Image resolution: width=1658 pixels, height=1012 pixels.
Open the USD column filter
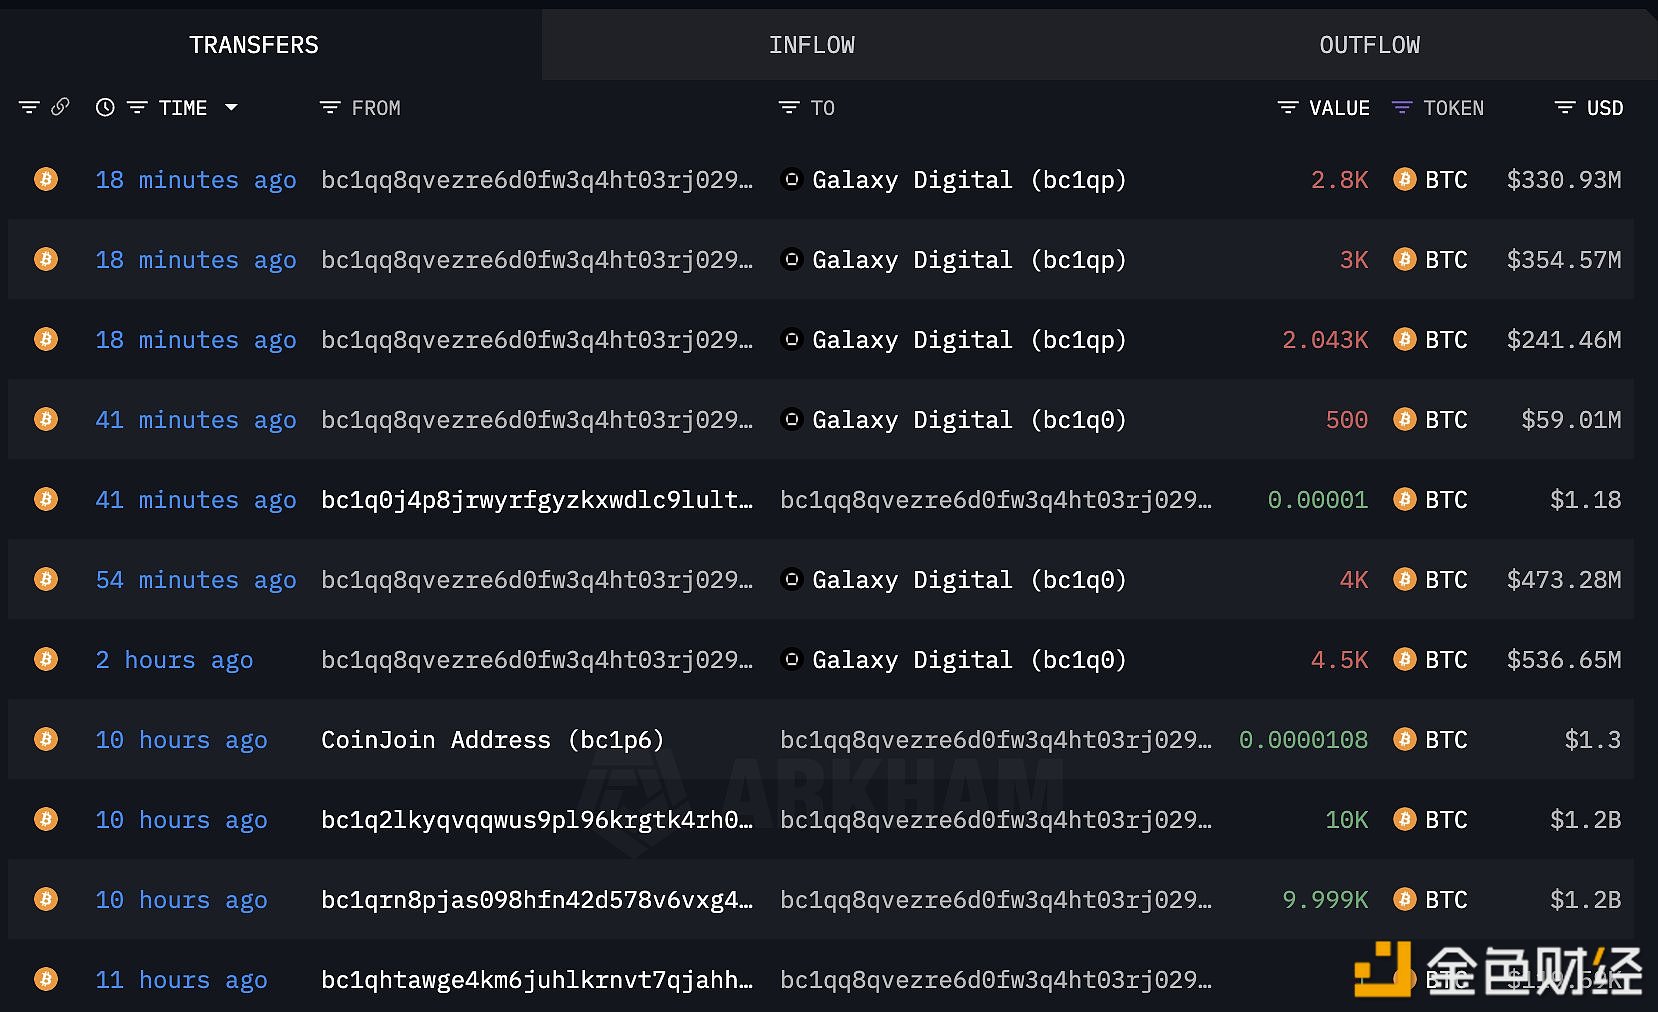(x=1565, y=107)
